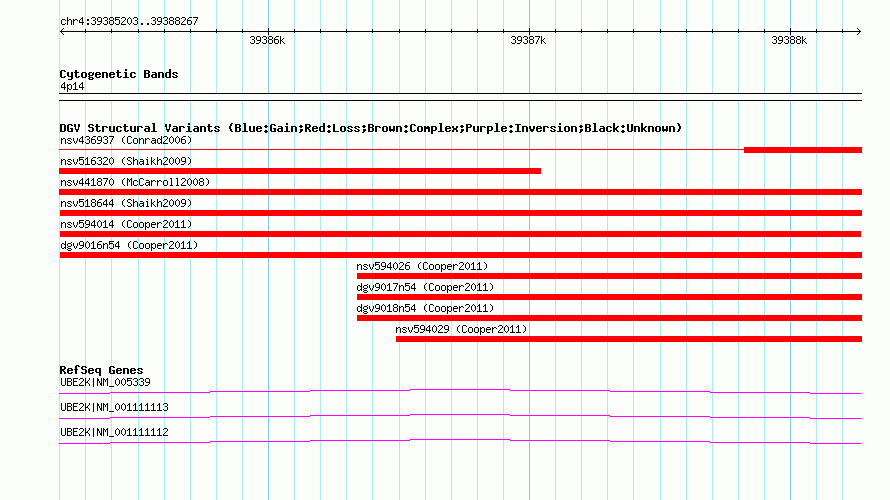Viewport: 890px width, 500px height.
Task: Open variant nsv594026 (Cooper2011) label
Action: 422,266
